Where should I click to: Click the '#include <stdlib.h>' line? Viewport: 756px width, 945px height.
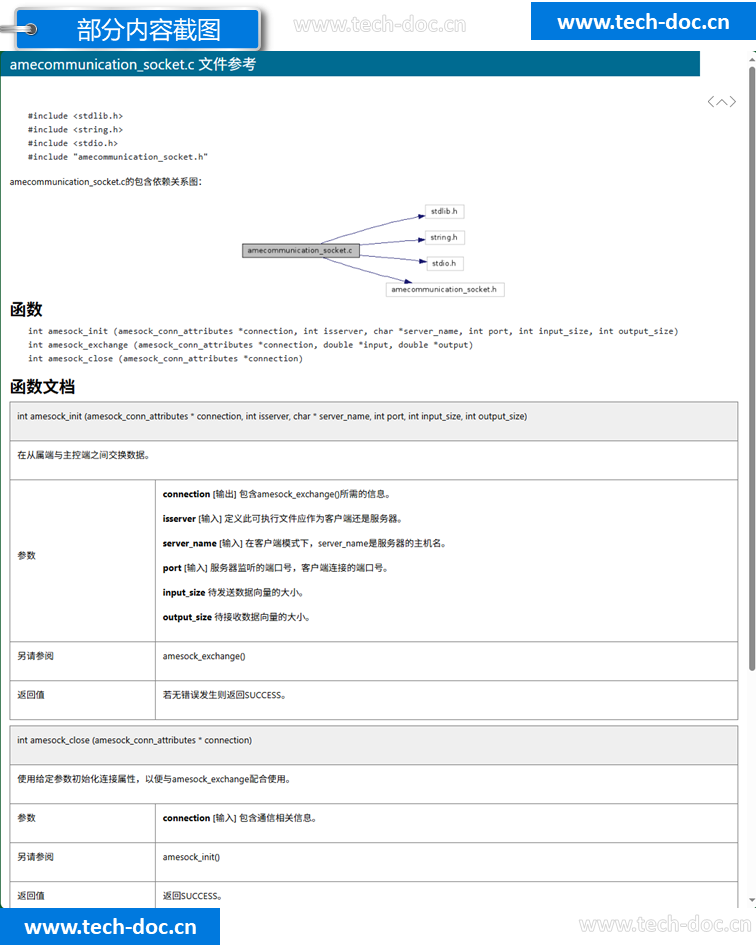[x=75, y=116]
